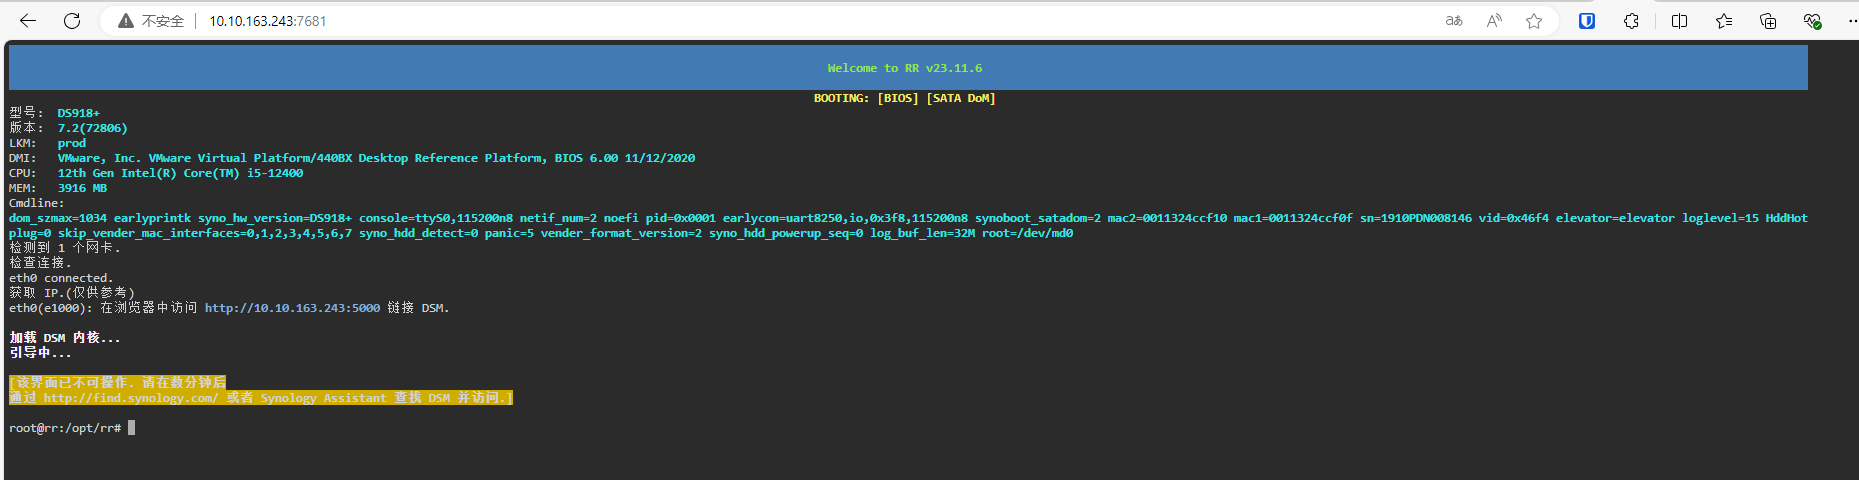
Task: Open the browser Settings and more menu
Action: click(x=1851, y=21)
